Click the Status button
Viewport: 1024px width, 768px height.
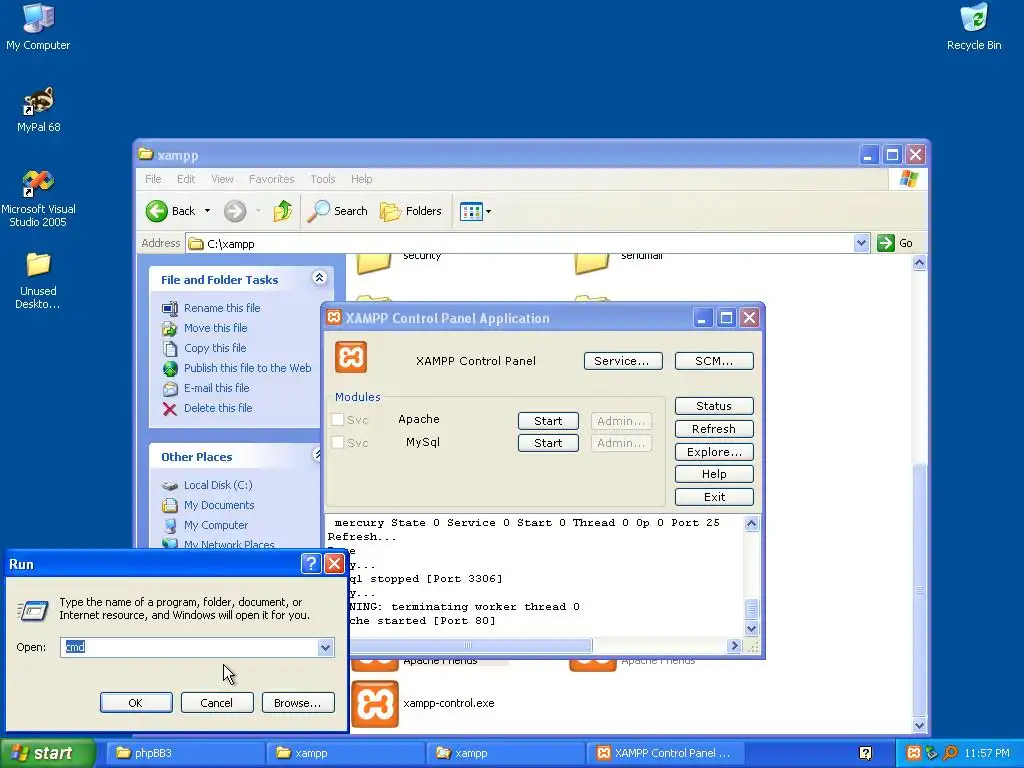tap(714, 406)
